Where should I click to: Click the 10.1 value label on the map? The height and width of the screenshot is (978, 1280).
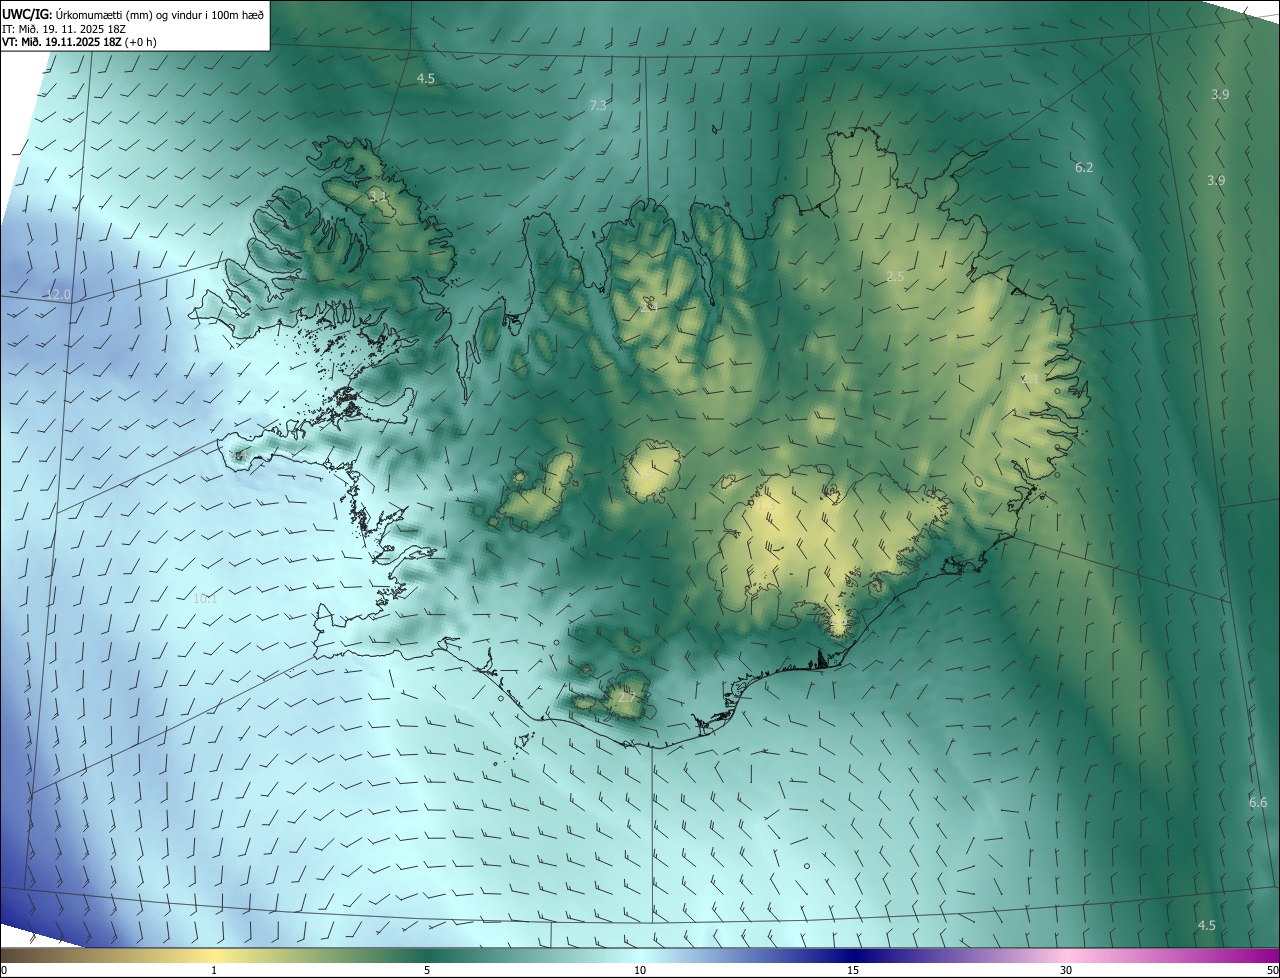click(205, 599)
